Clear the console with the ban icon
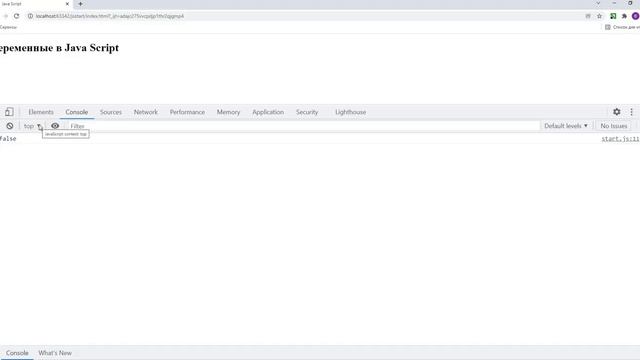The width and height of the screenshot is (640, 360). [x=10, y=126]
